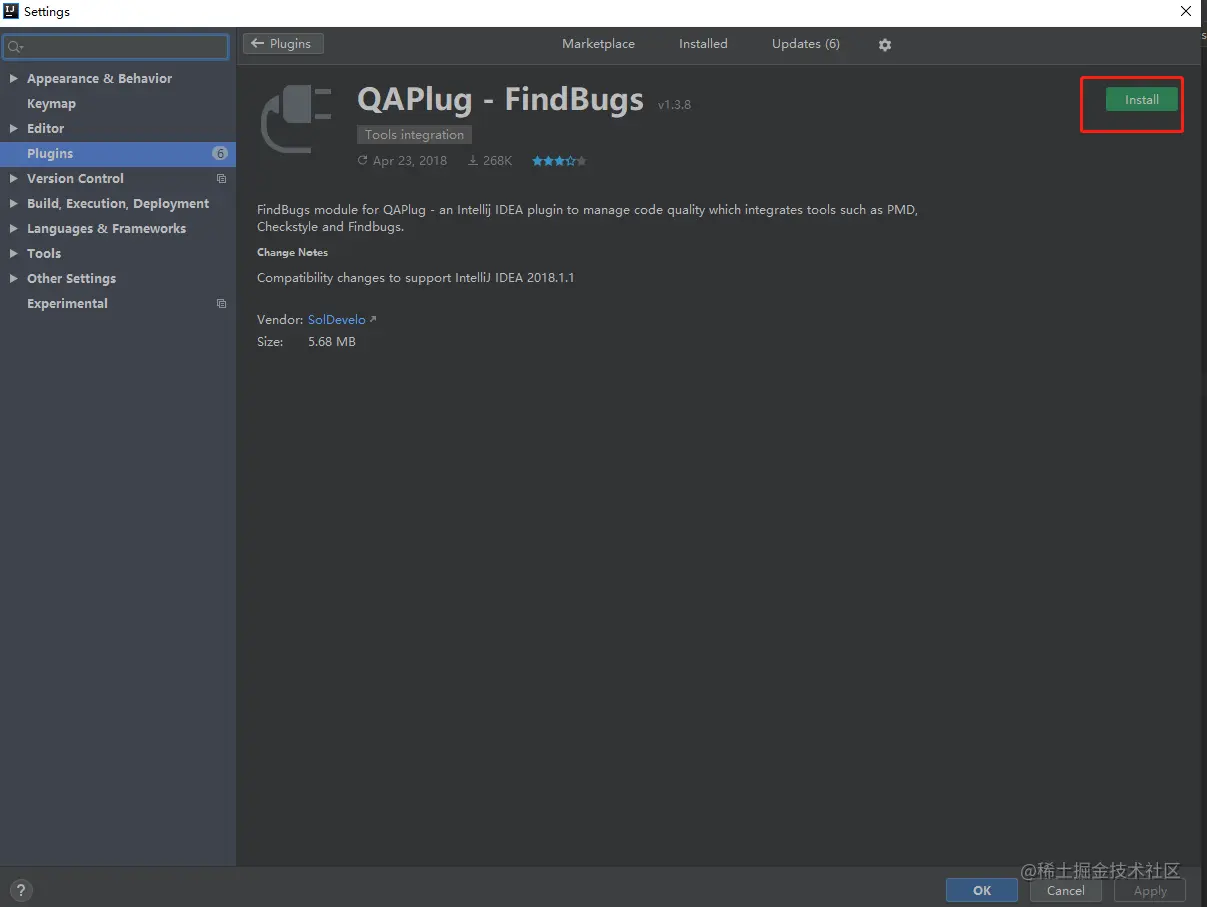Open Appearance & Behavior settings

coord(99,79)
